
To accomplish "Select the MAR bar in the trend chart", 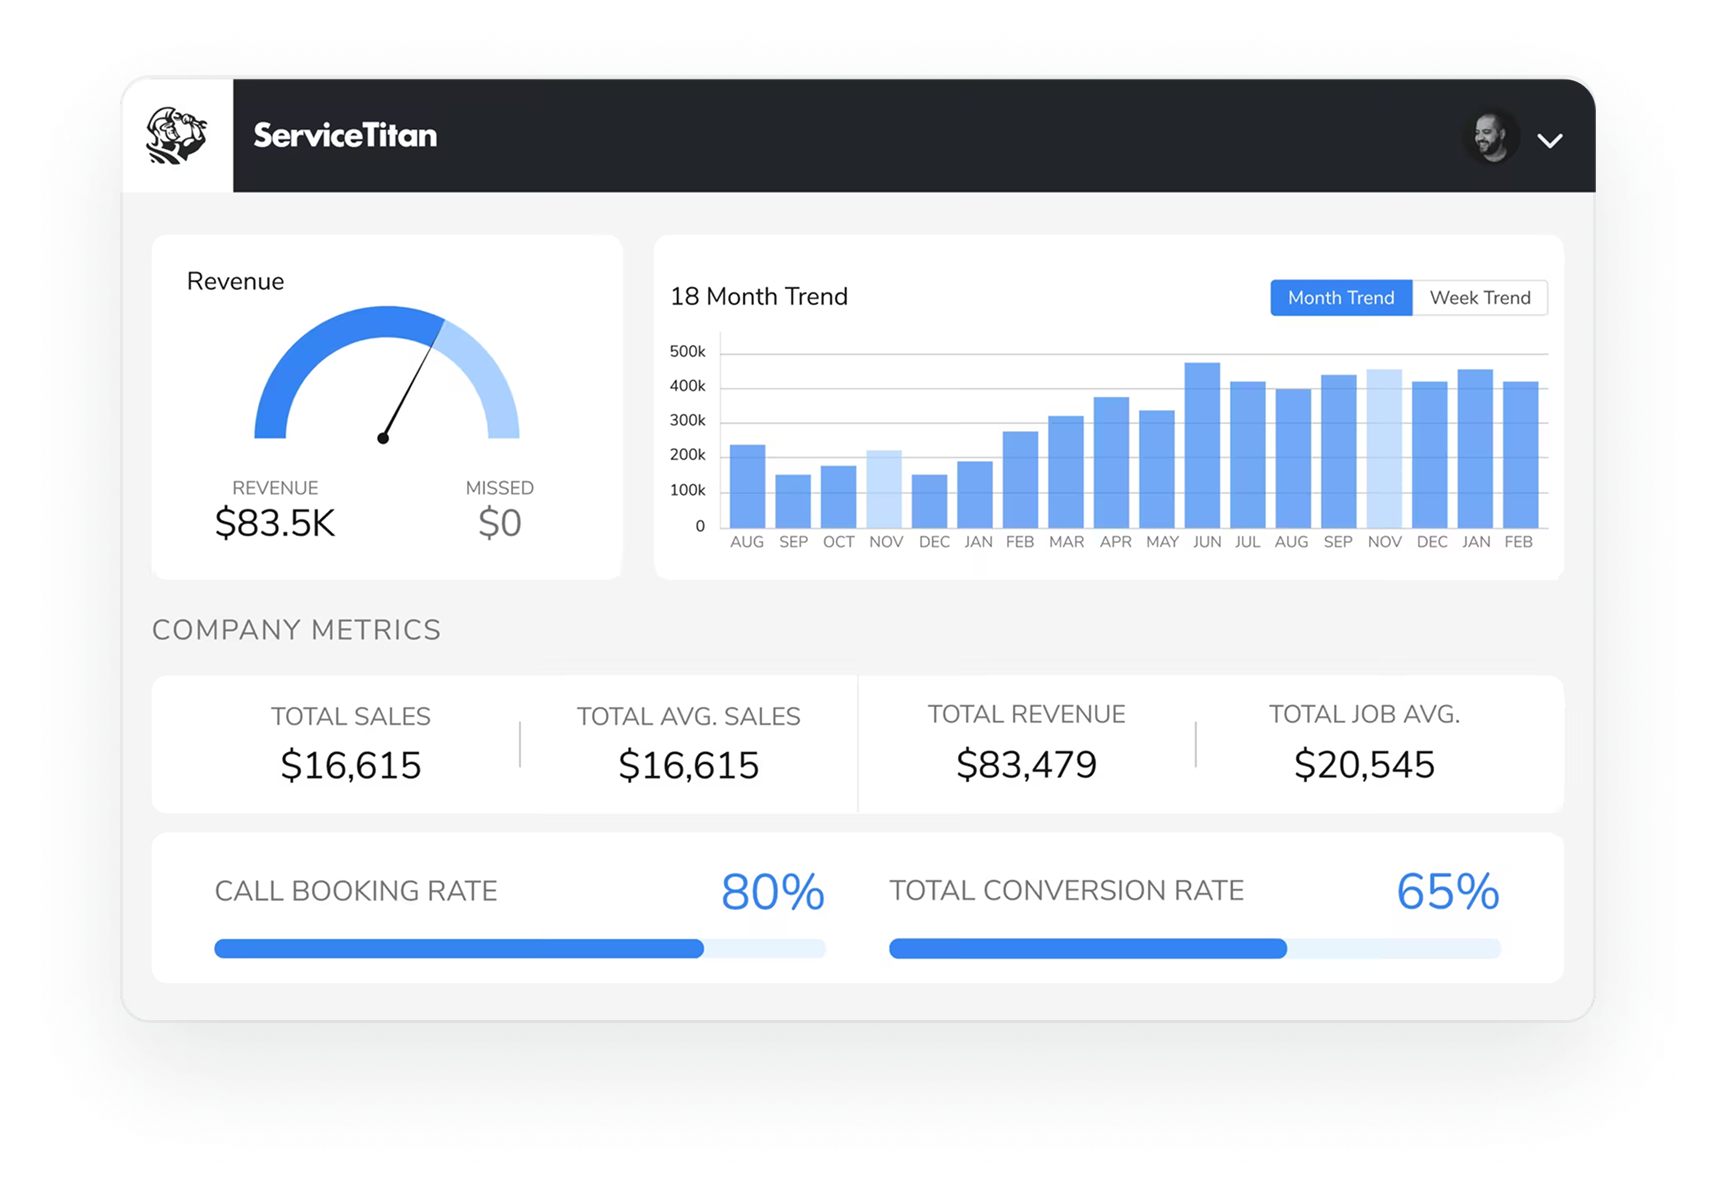I will coord(1066,472).
